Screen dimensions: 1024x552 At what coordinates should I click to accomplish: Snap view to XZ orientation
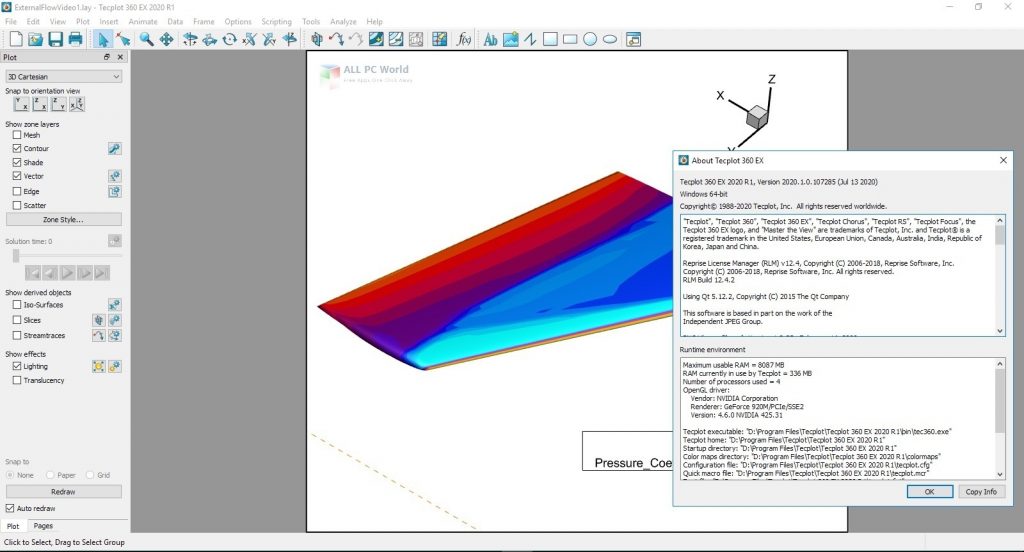[40, 104]
